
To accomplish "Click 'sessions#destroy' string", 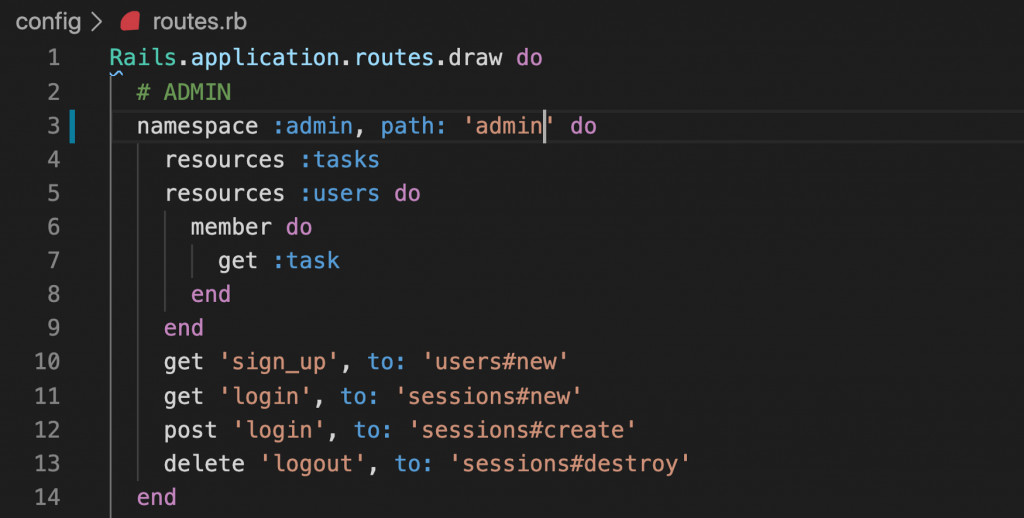I will pos(569,463).
